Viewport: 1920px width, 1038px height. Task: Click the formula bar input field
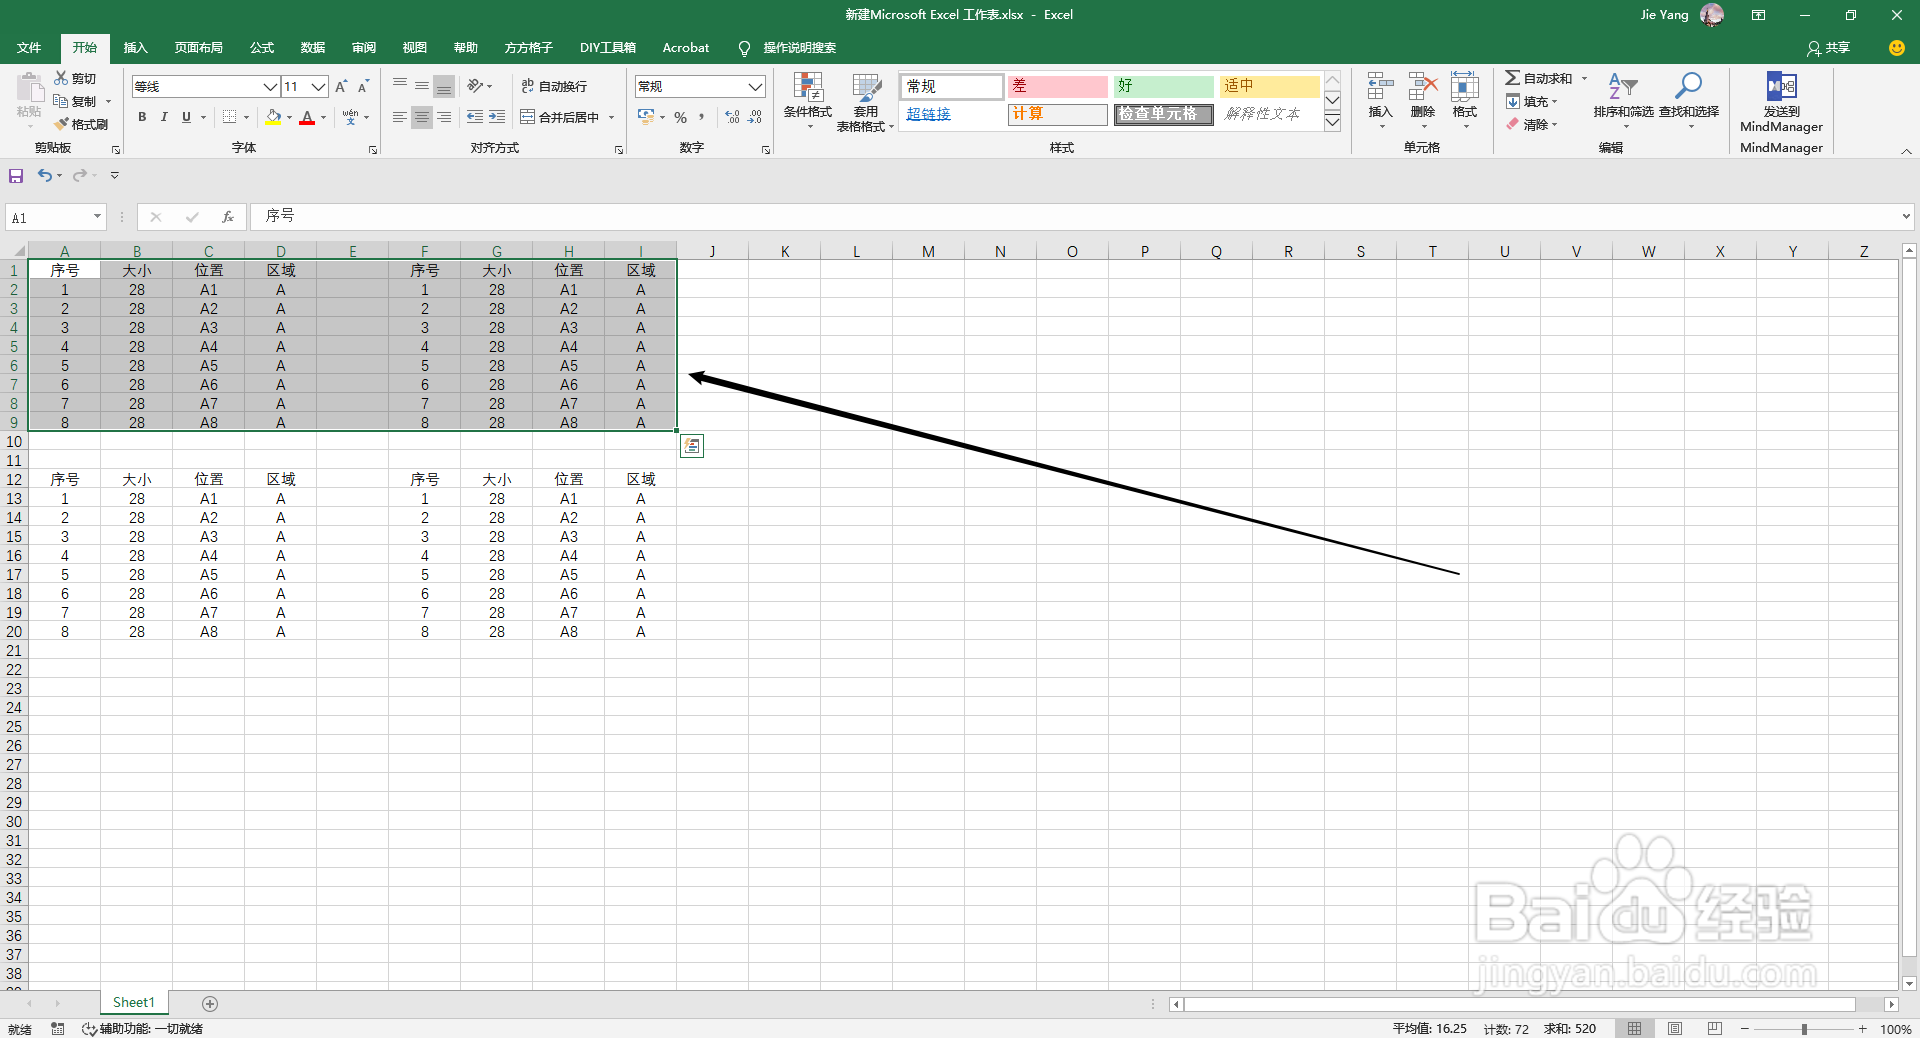tap(1074, 216)
